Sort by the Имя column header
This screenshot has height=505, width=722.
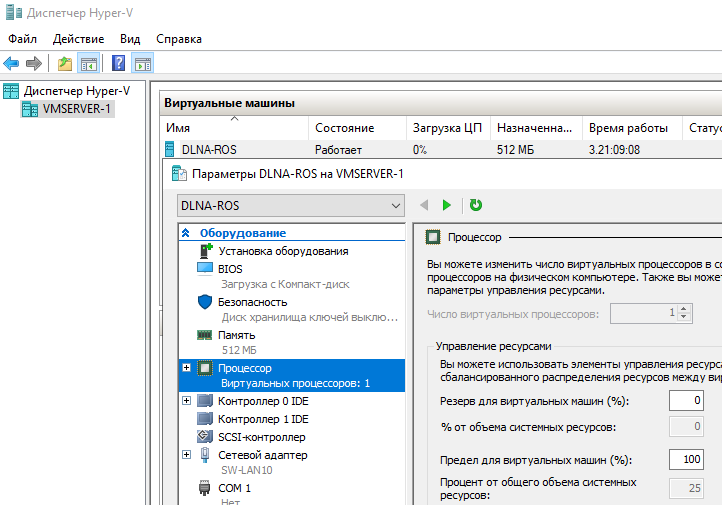pyautogui.click(x=235, y=128)
